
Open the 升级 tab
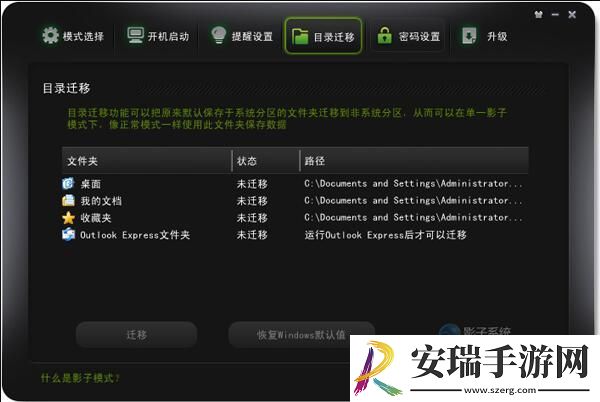[x=485, y=36]
